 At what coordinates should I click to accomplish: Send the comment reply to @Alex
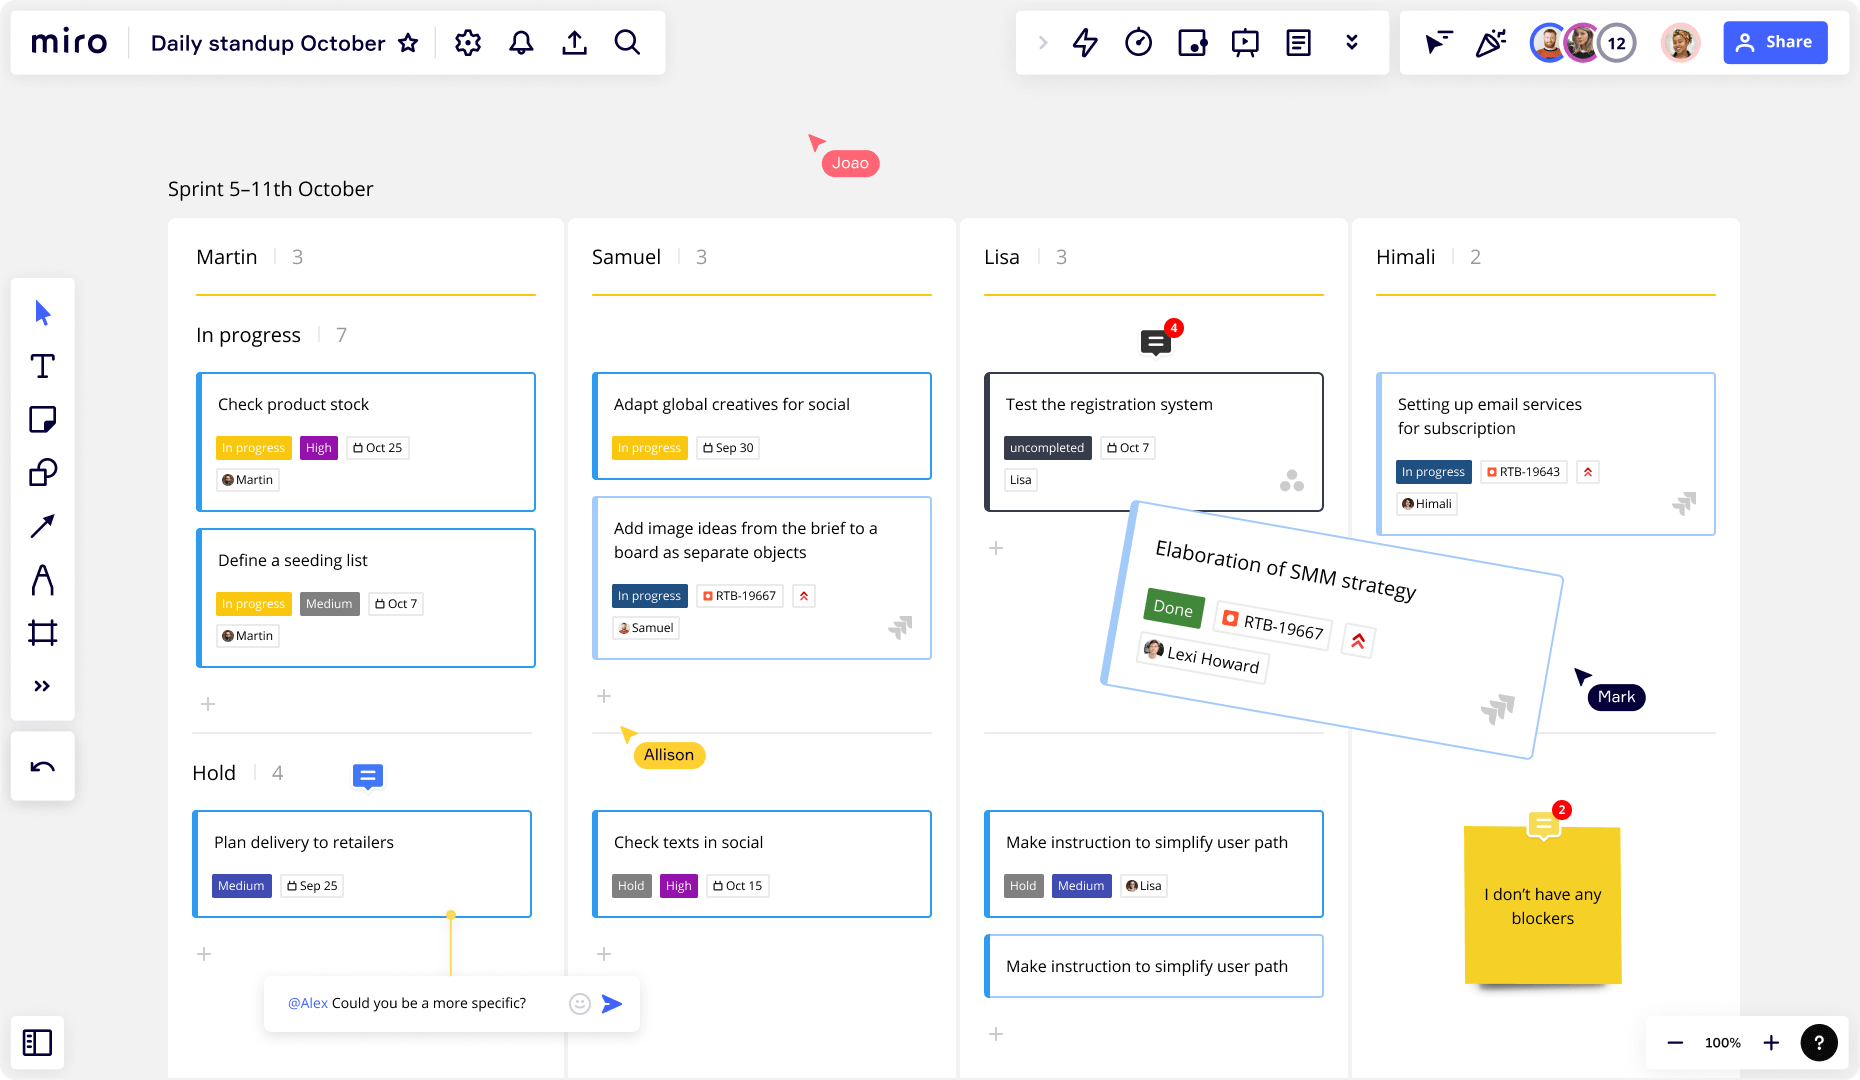click(613, 1004)
